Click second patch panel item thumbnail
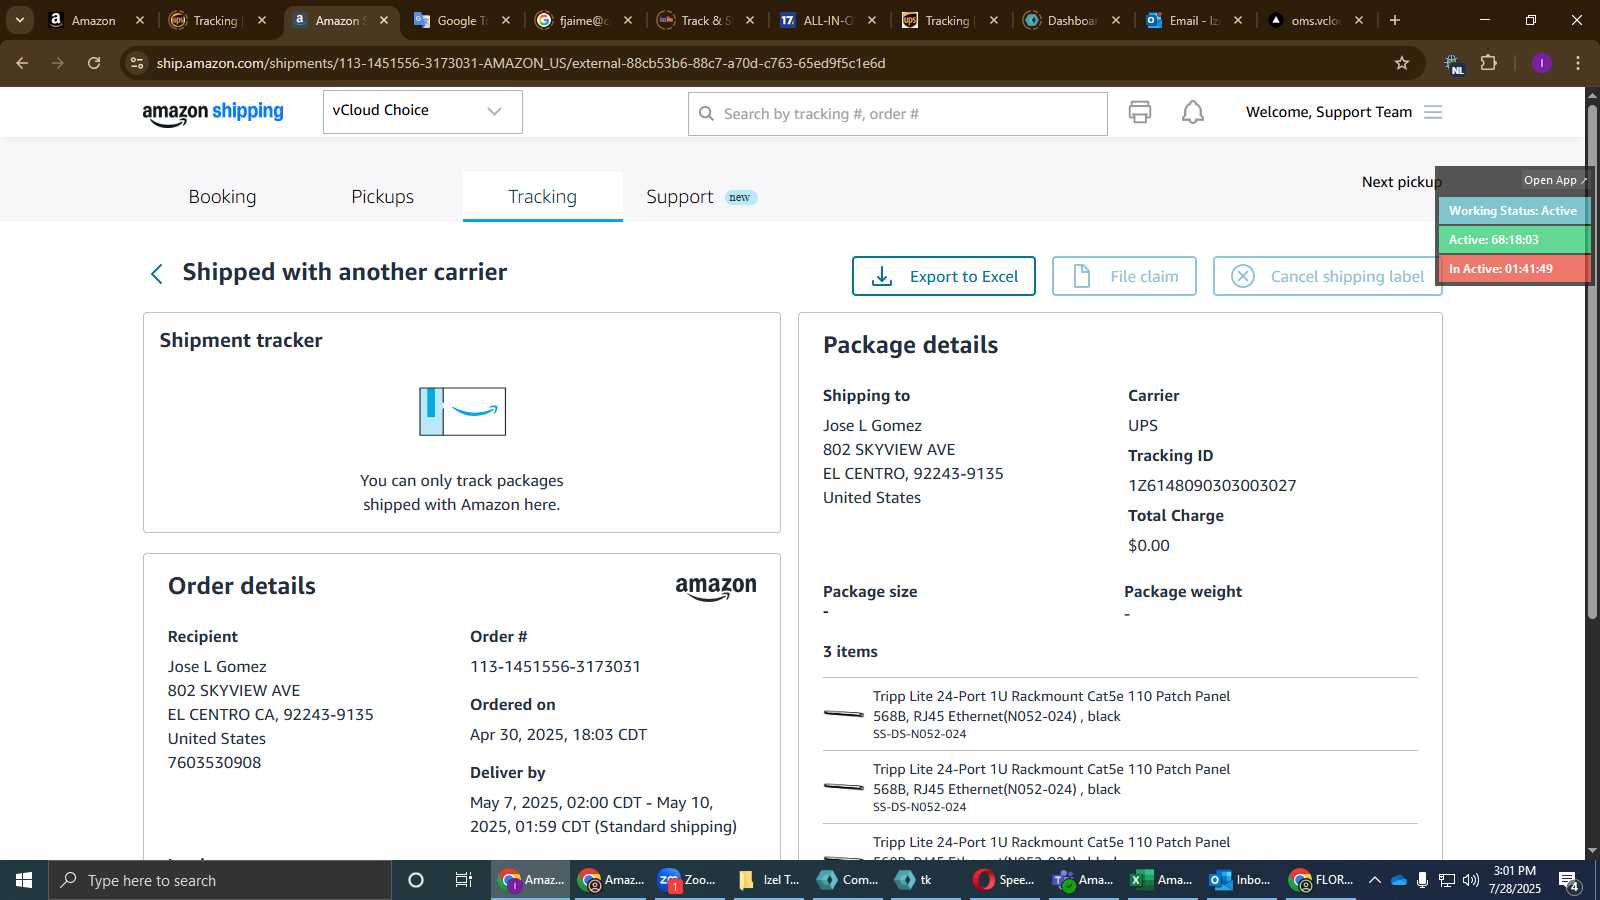This screenshot has width=1600, height=900. pos(844,787)
